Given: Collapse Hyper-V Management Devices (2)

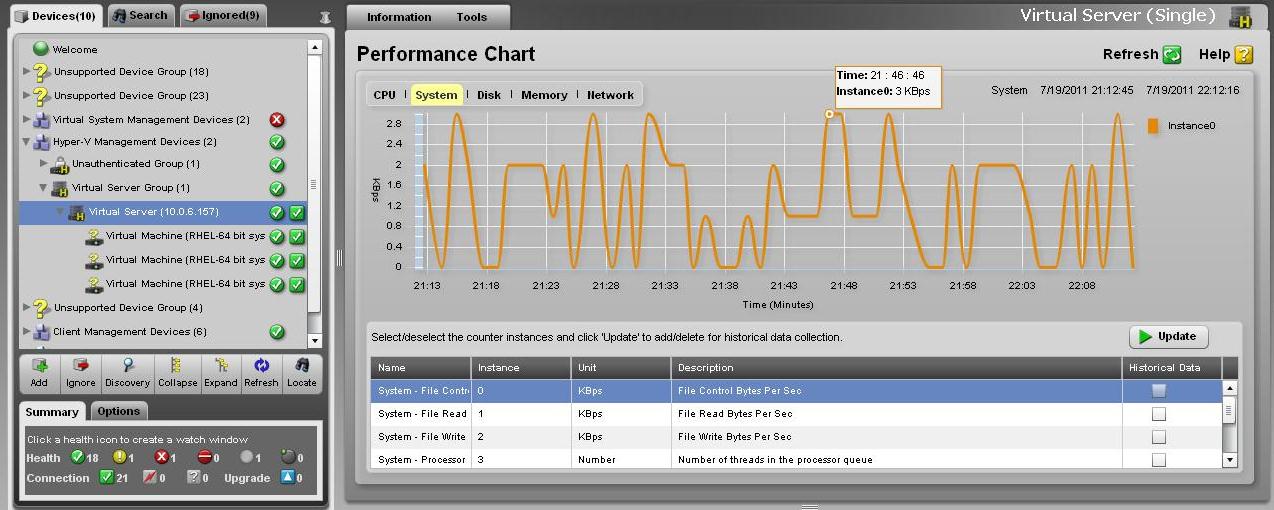Looking at the screenshot, I should pyautogui.click(x=27, y=142).
